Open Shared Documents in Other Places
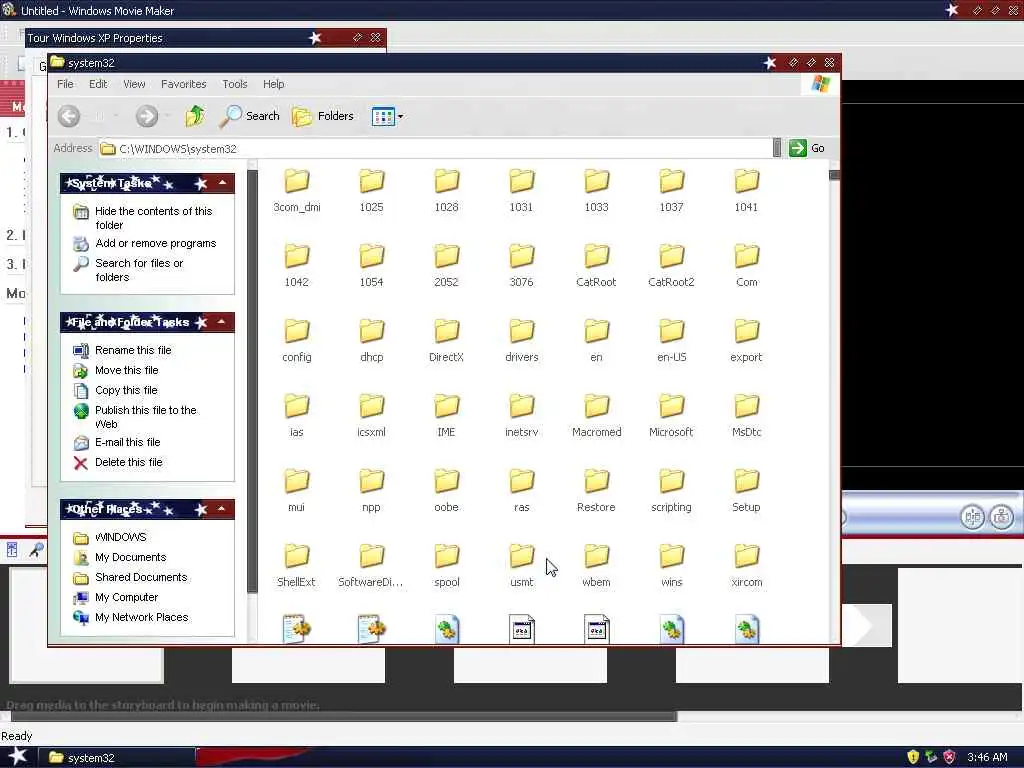The image size is (1024, 768). 141,577
